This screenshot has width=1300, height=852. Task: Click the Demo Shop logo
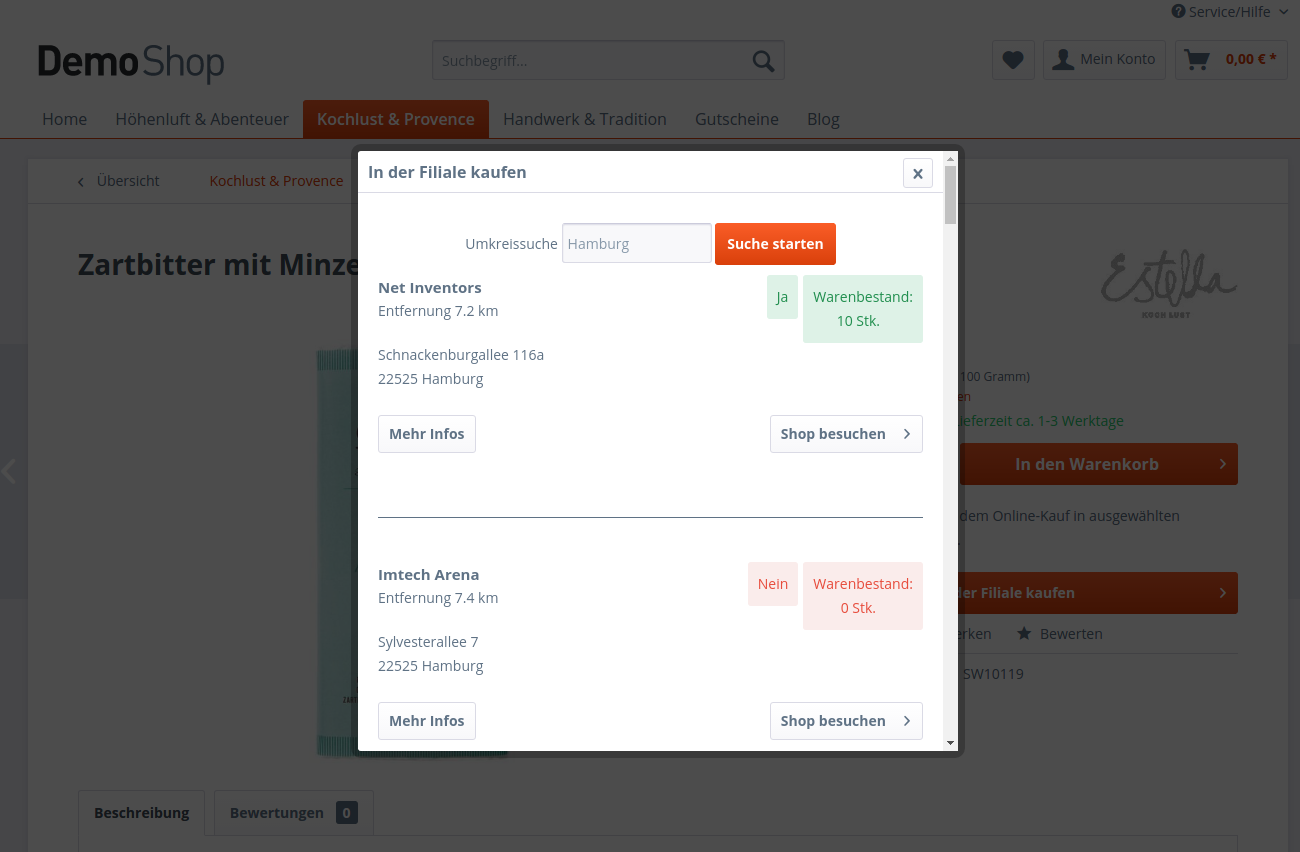(131, 62)
